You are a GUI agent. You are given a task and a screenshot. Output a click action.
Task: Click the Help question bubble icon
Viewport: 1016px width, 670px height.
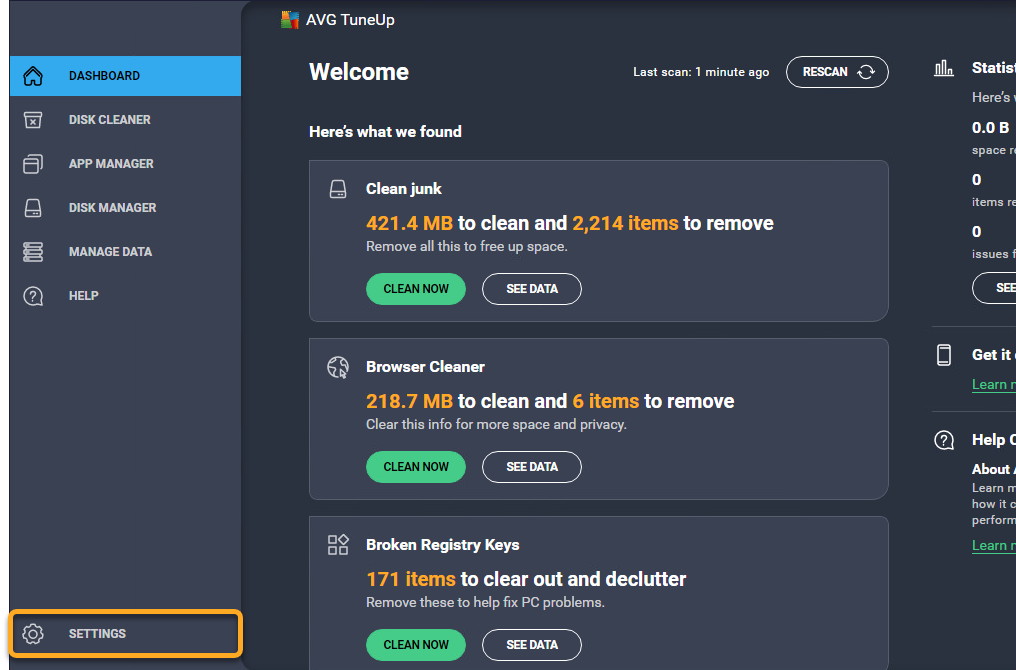point(33,296)
